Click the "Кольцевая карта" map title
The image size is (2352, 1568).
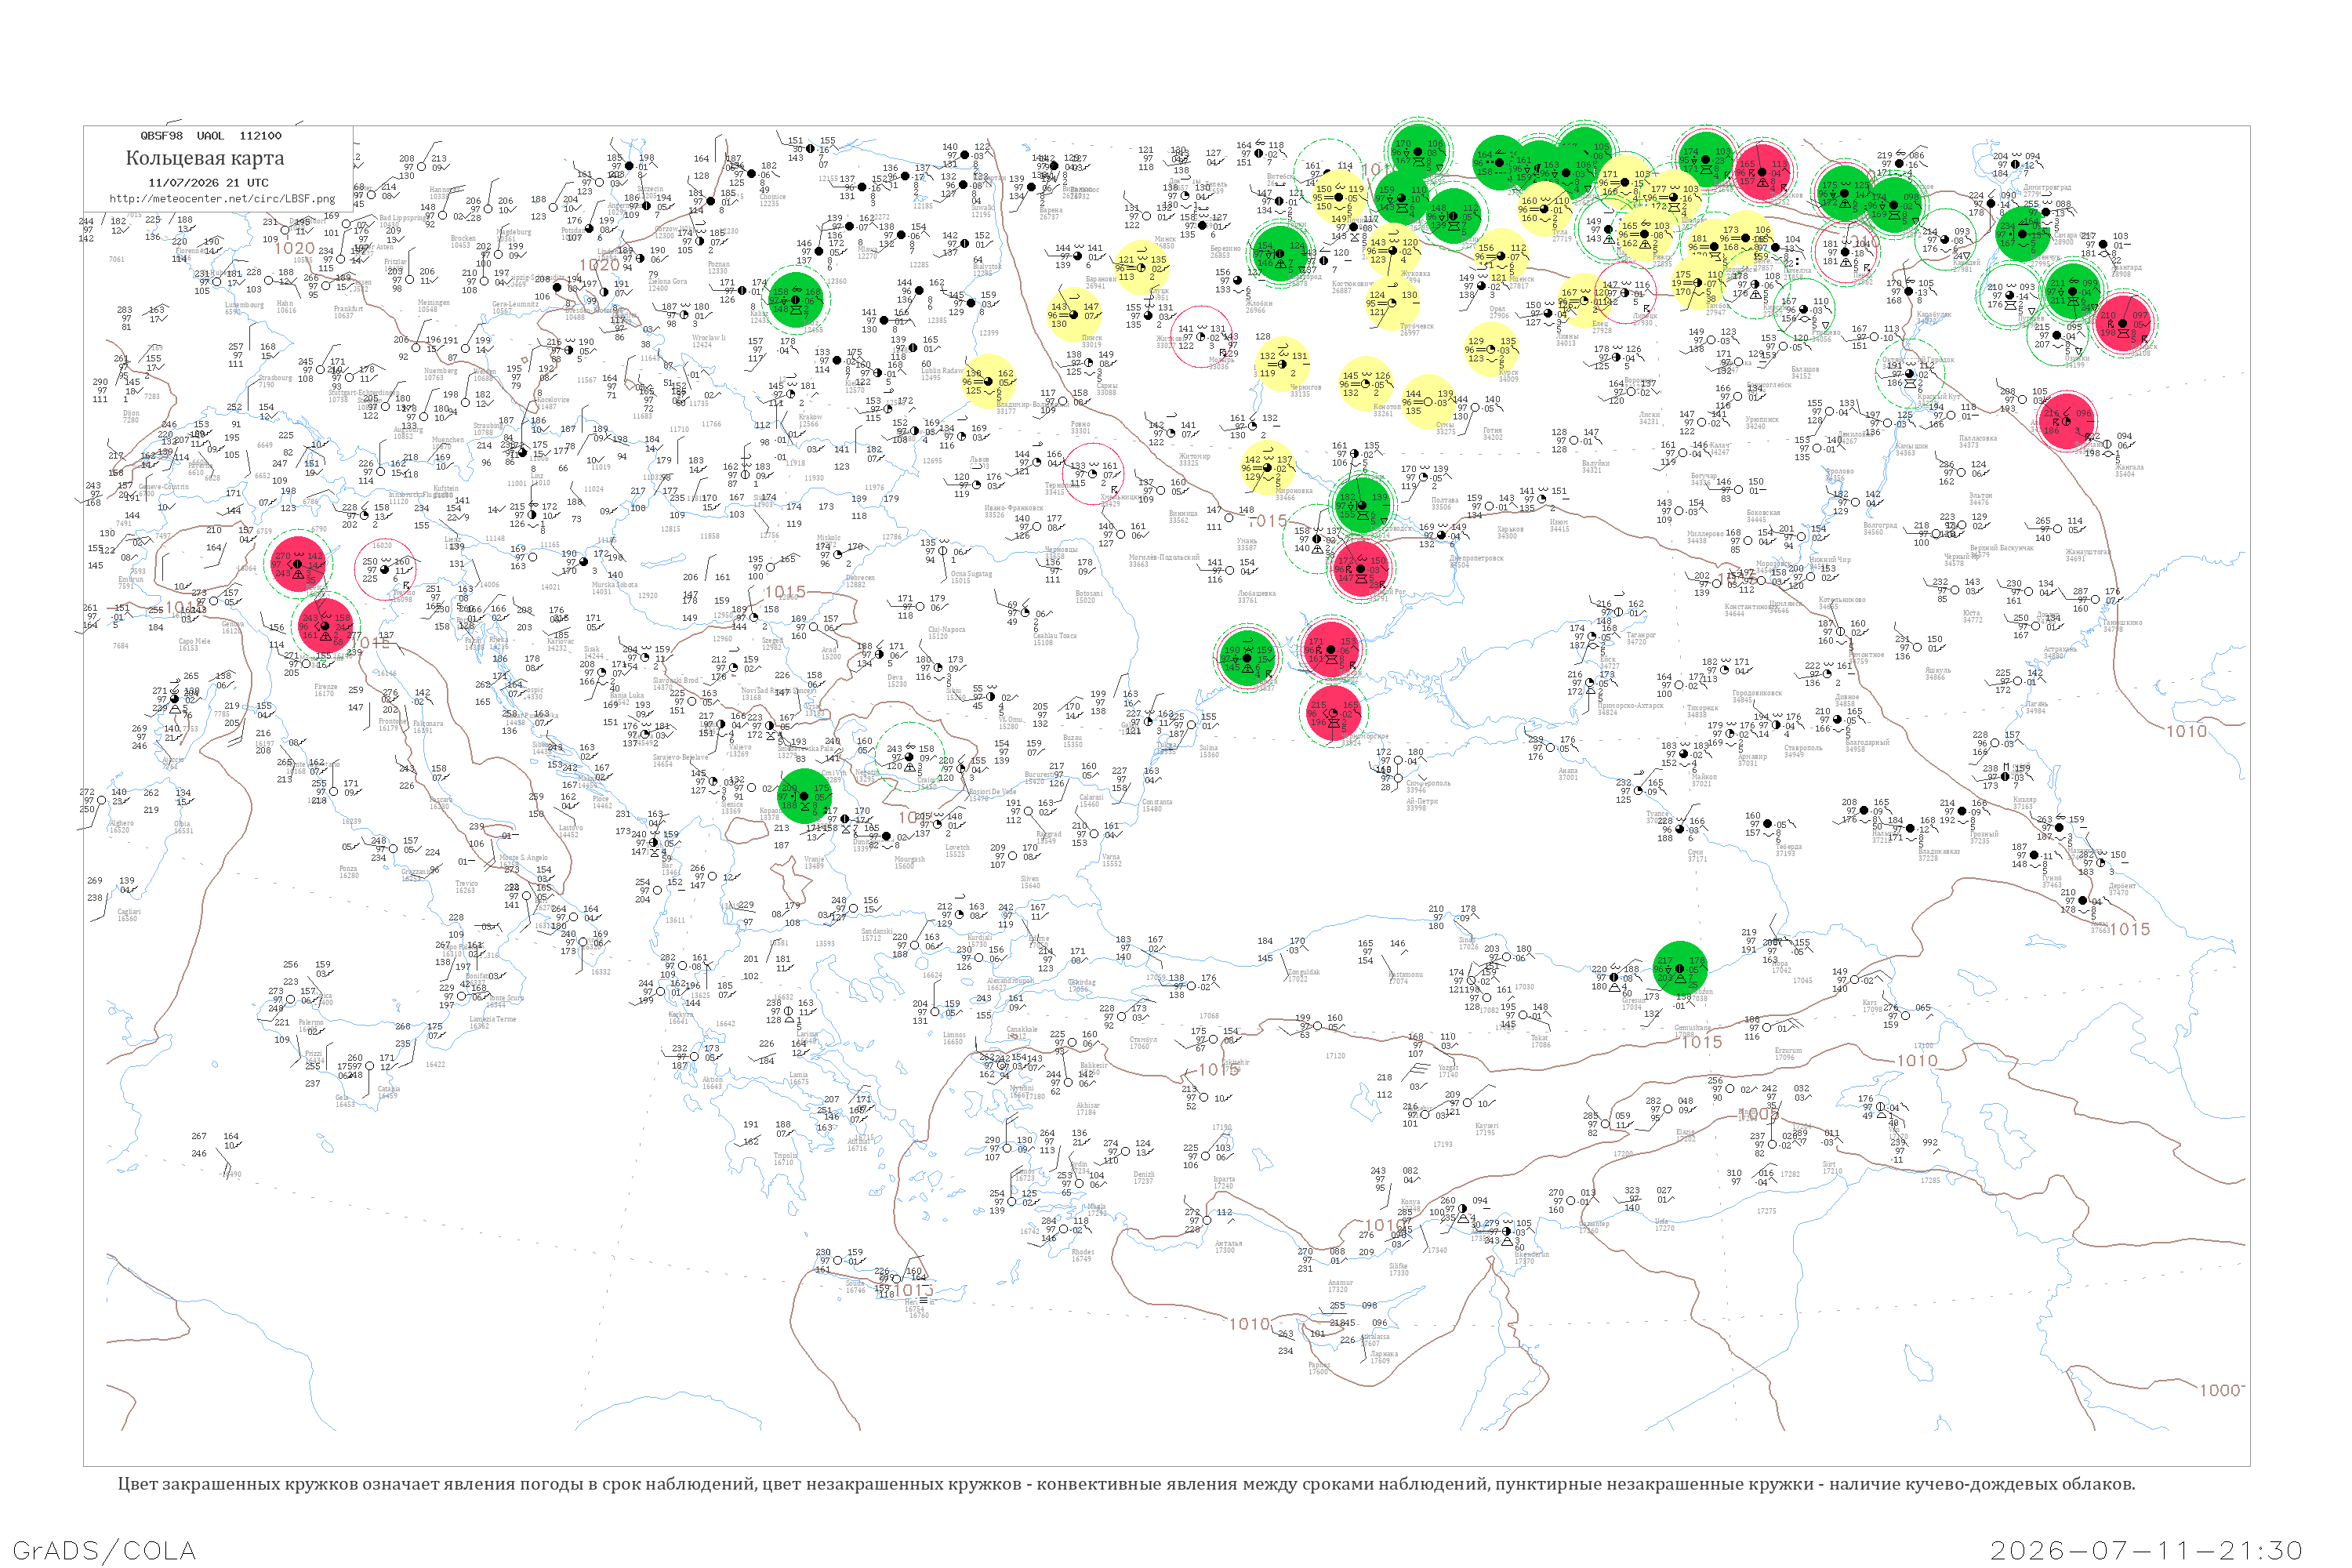(205, 158)
